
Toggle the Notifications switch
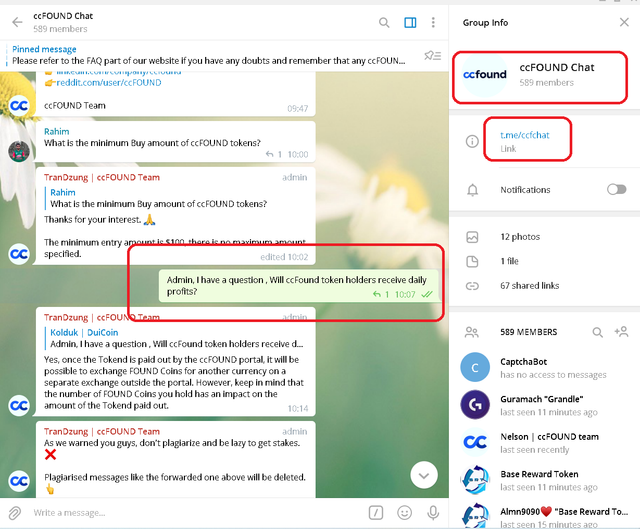click(x=616, y=189)
